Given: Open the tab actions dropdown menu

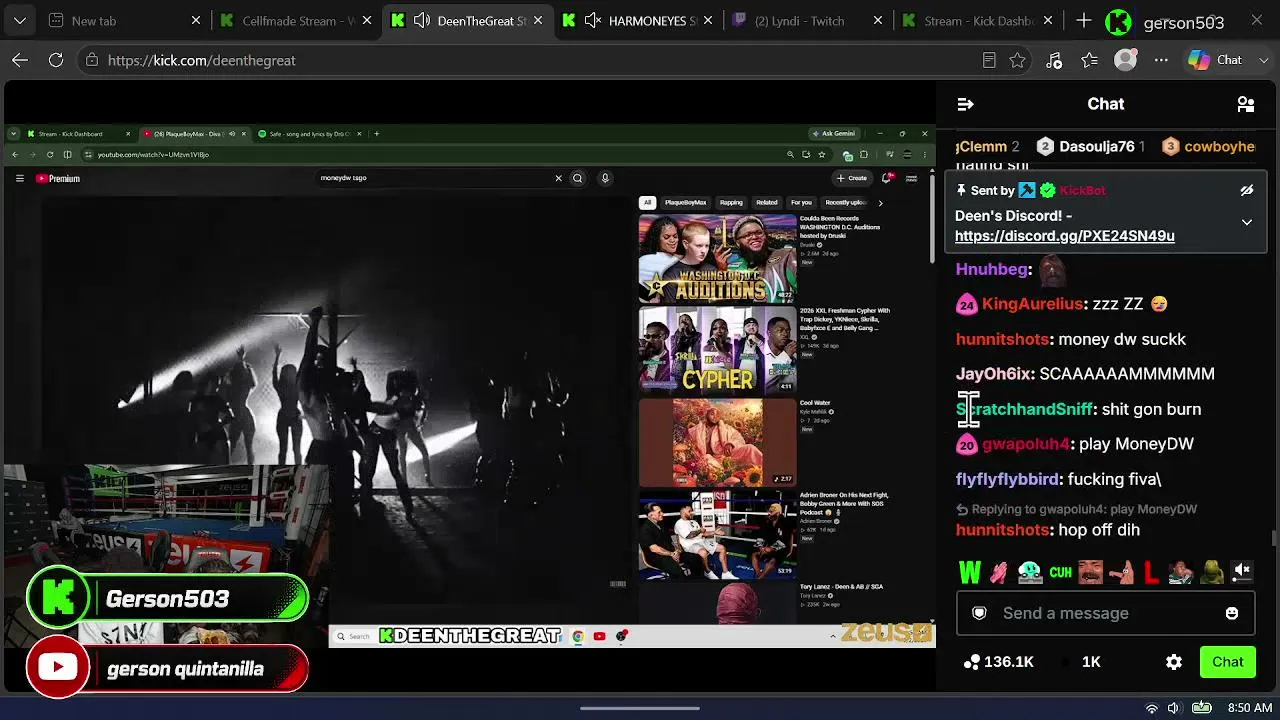Looking at the screenshot, I should click(20, 21).
